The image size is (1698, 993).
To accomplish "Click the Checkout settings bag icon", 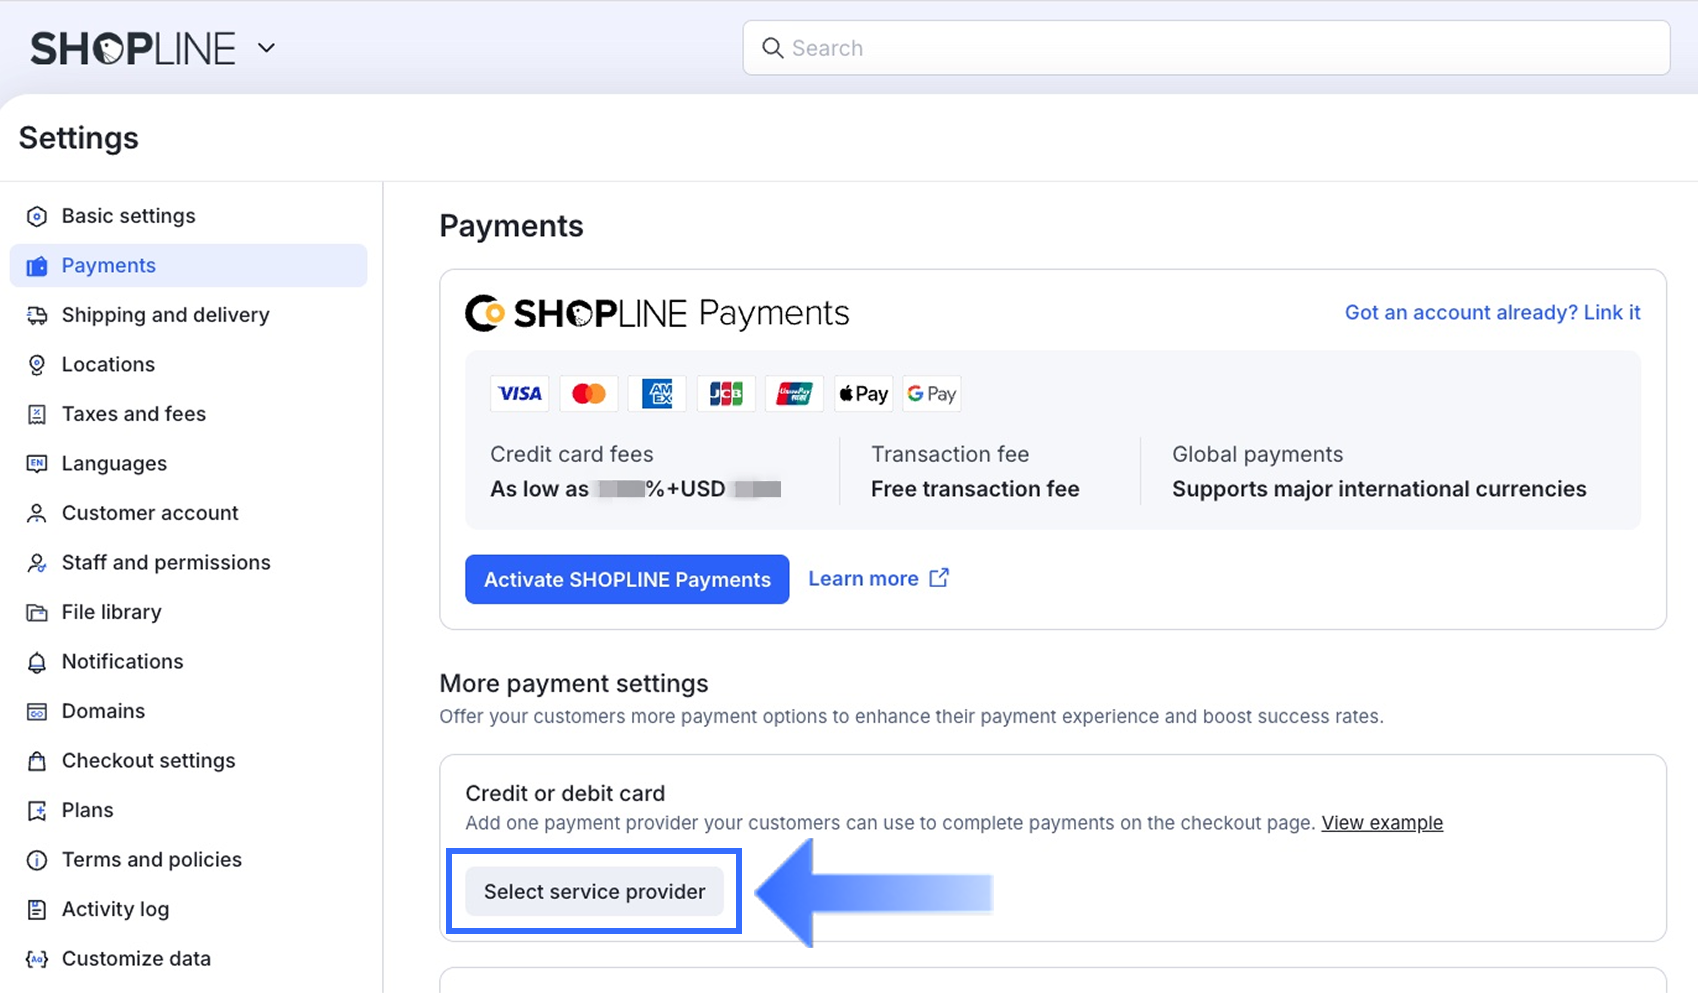I will (37, 761).
